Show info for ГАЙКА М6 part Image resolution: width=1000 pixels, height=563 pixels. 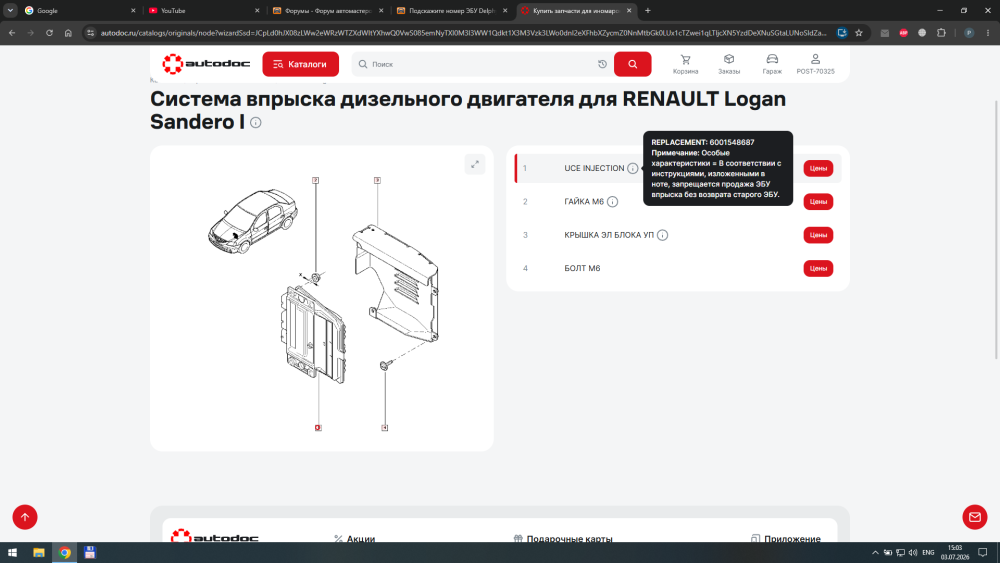(612, 201)
